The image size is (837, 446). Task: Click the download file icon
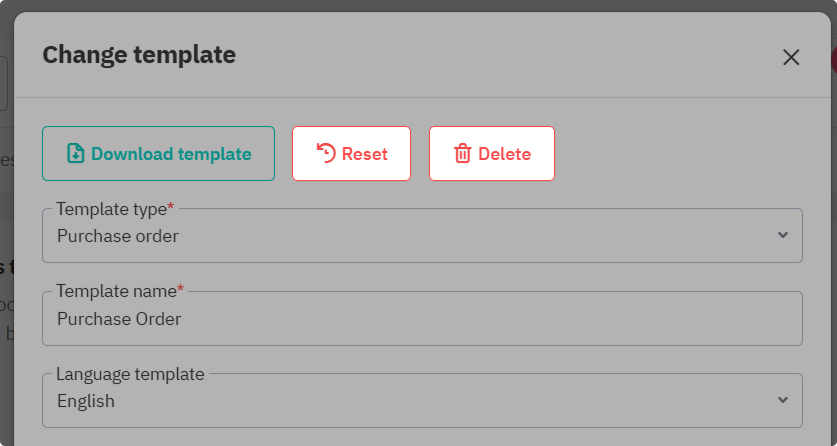[x=75, y=154]
